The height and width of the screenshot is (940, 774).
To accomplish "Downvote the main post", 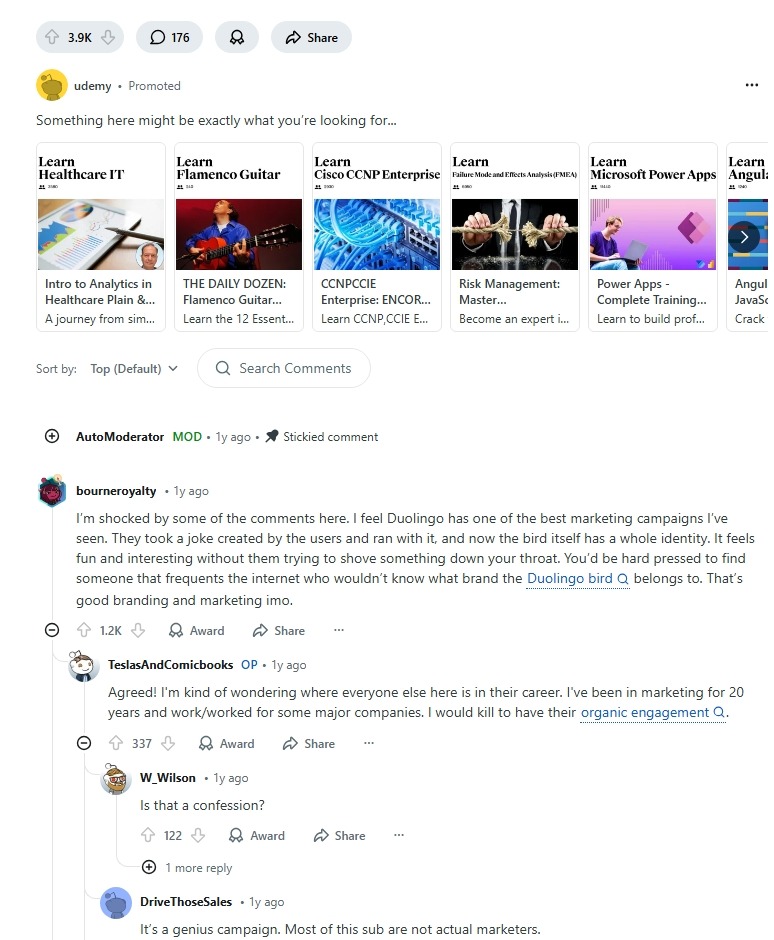I will (108, 37).
